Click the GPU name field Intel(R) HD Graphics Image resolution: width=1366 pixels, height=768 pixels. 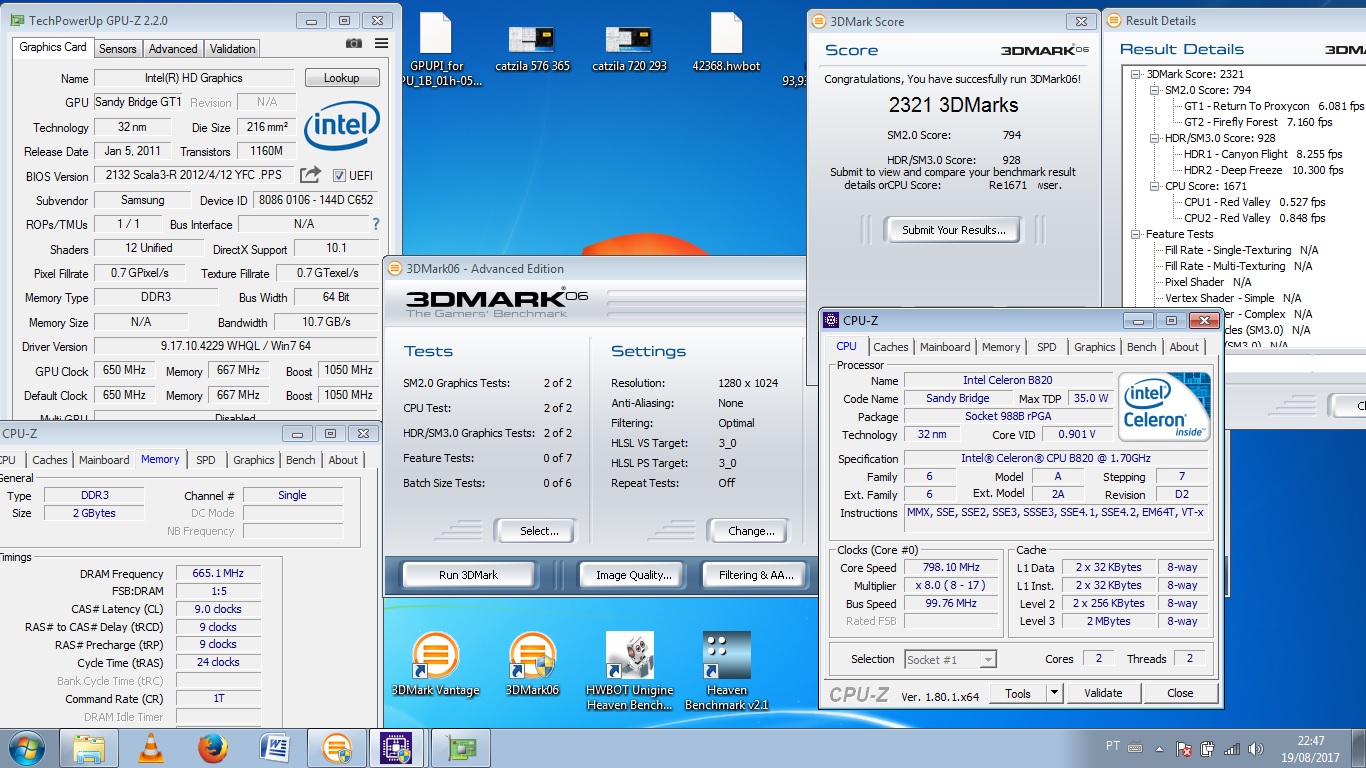click(194, 78)
